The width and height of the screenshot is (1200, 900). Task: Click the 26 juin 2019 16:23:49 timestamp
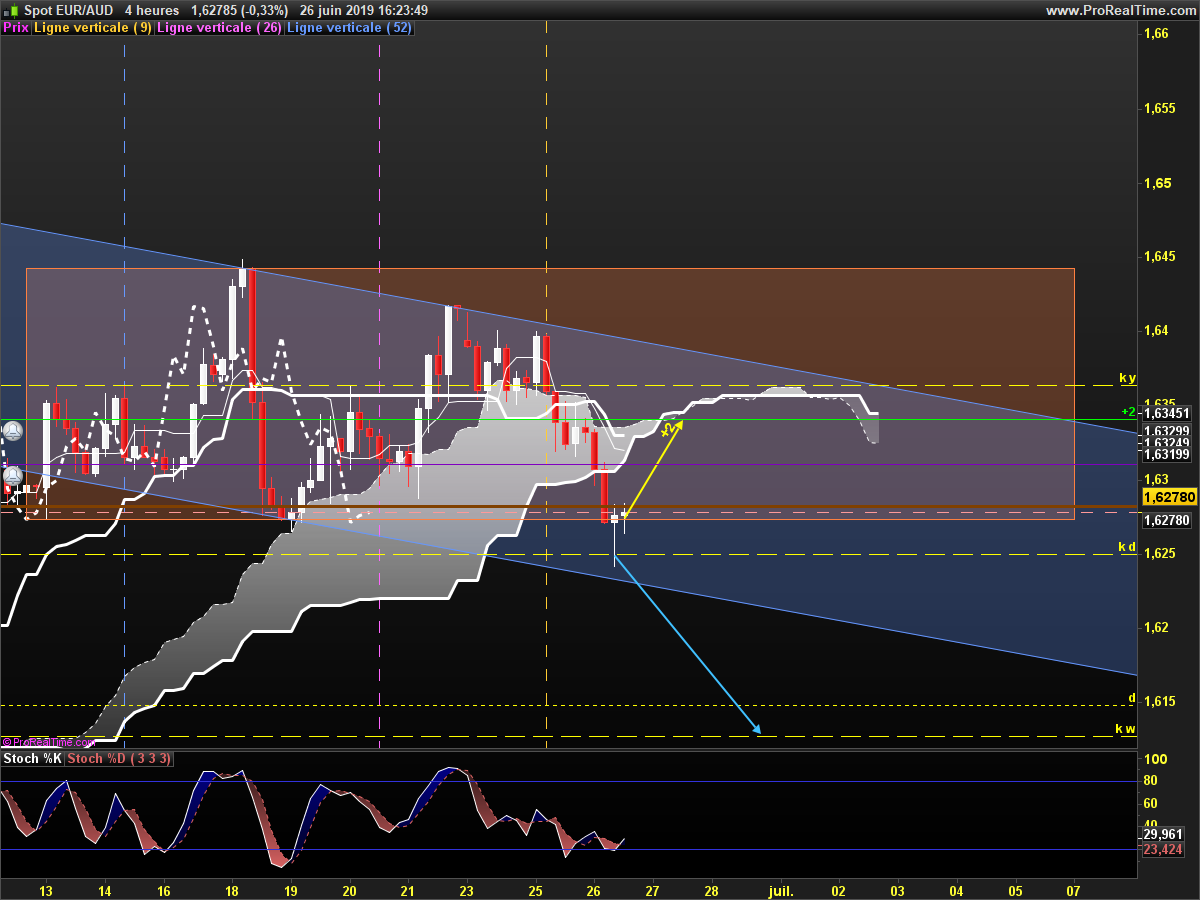[x=364, y=10]
